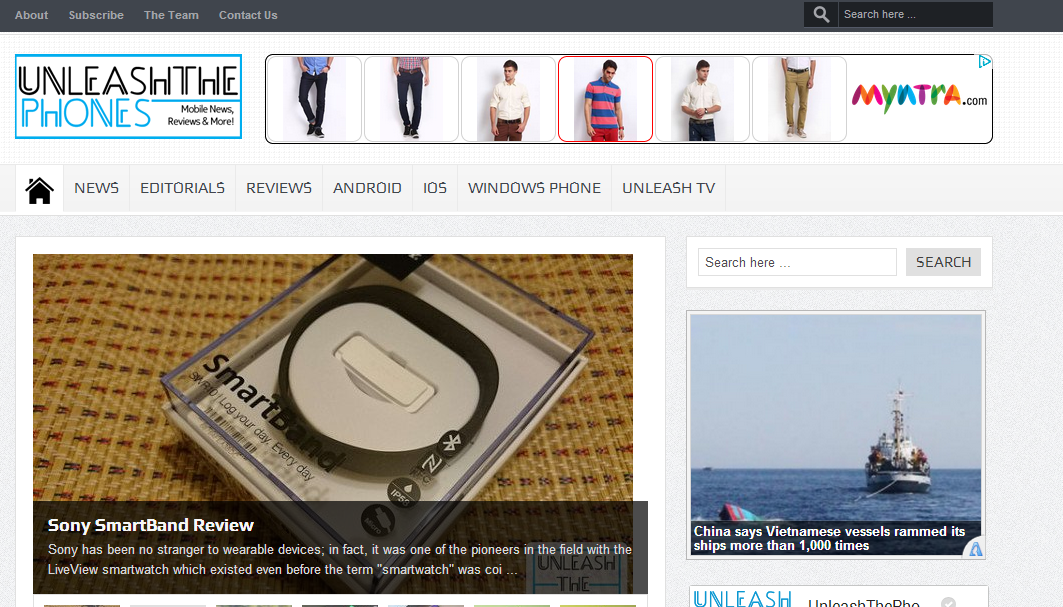Open the Subscribe link
The height and width of the screenshot is (607, 1063).
click(96, 15)
